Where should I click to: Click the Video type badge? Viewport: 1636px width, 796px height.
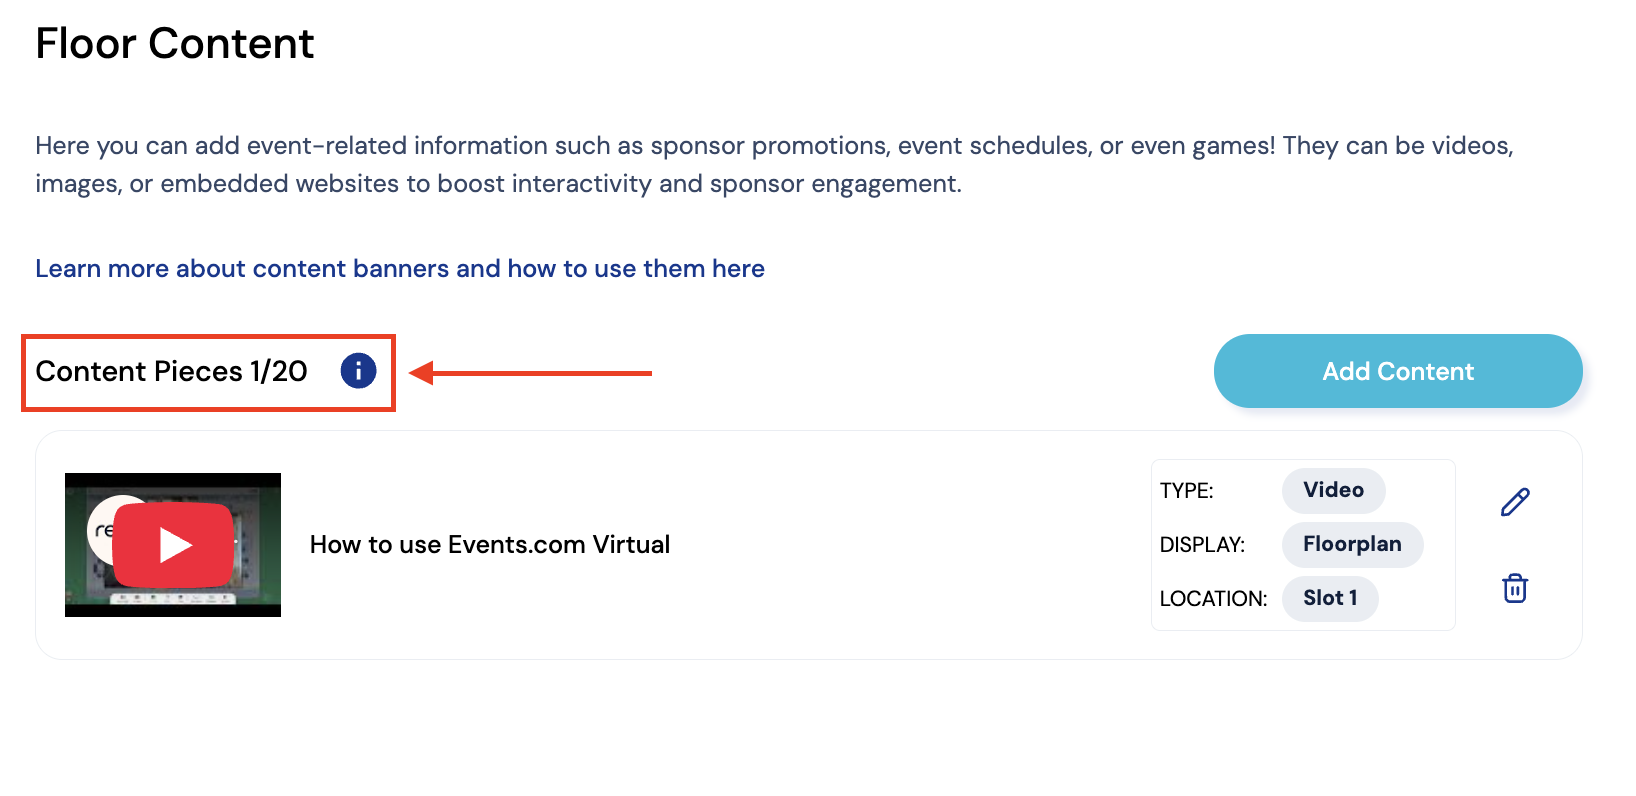1333,490
